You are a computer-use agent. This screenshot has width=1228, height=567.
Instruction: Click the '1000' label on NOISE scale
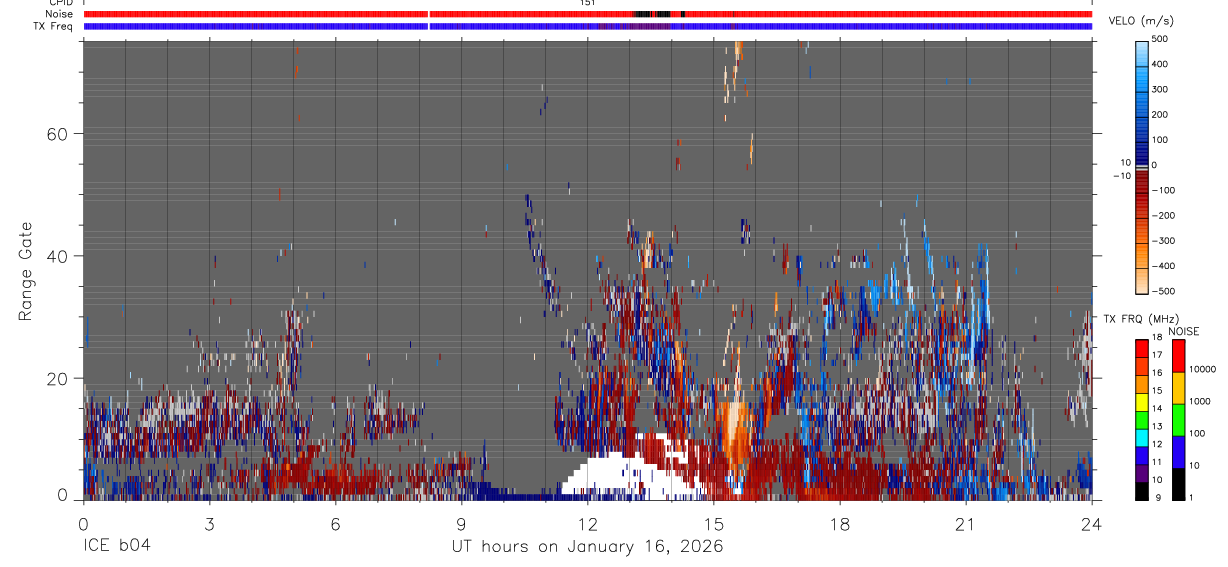pyautogui.click(x=1200, y=401)
